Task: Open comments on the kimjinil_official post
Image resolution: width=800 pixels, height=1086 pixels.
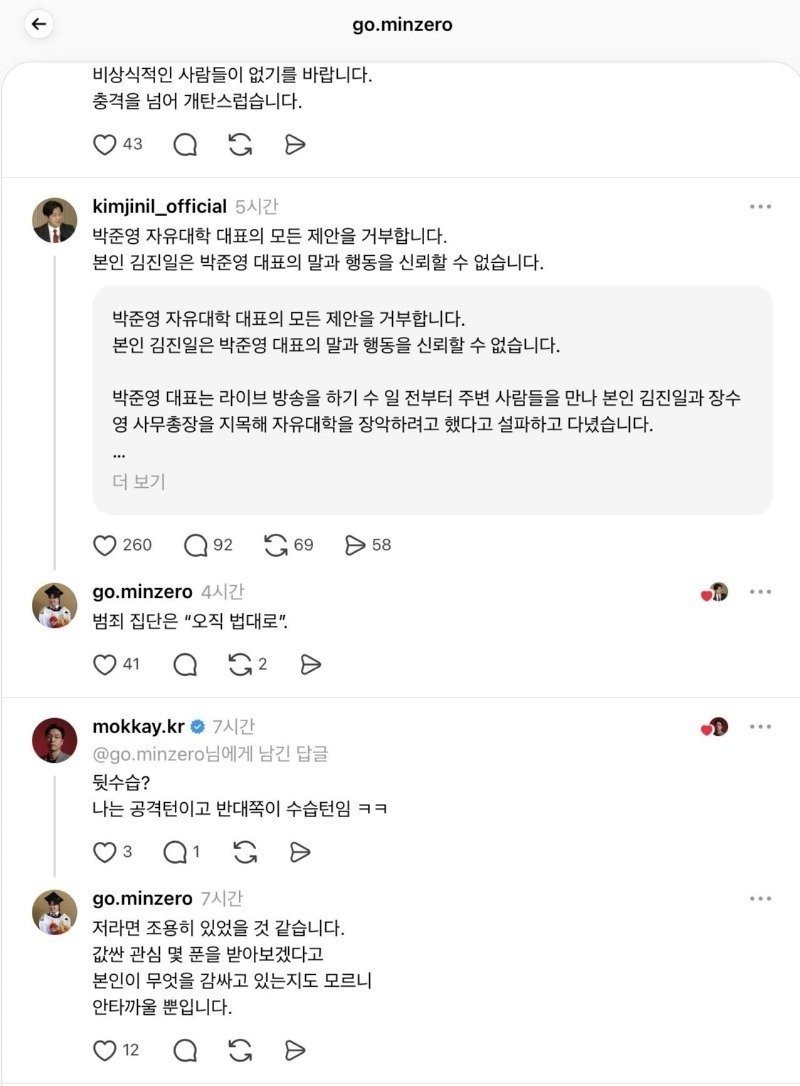Action: click(x=196, y=545)
